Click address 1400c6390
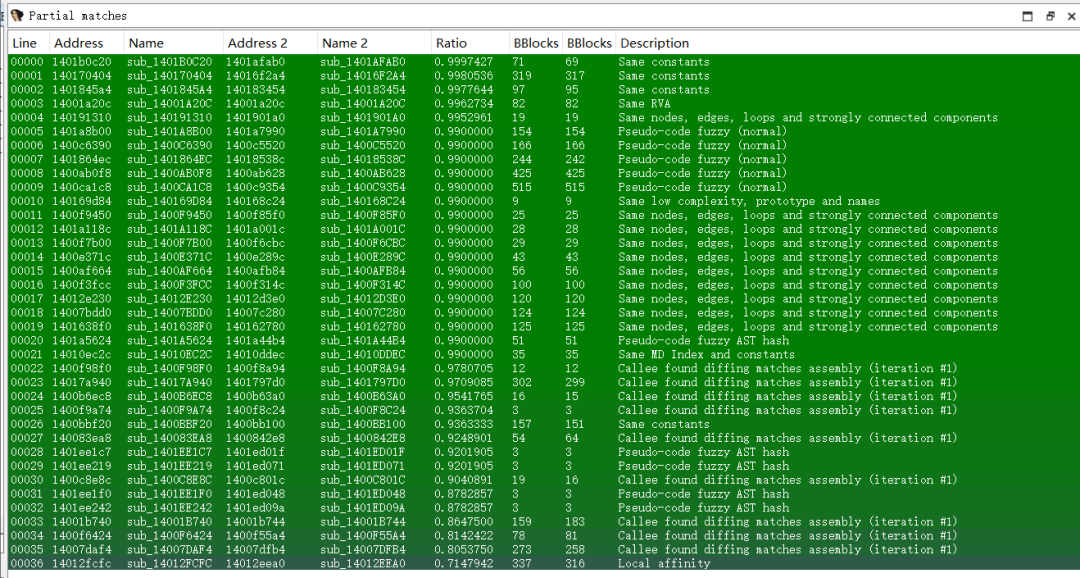Screen dimensions: 1080x578 (x=82, y=145)
